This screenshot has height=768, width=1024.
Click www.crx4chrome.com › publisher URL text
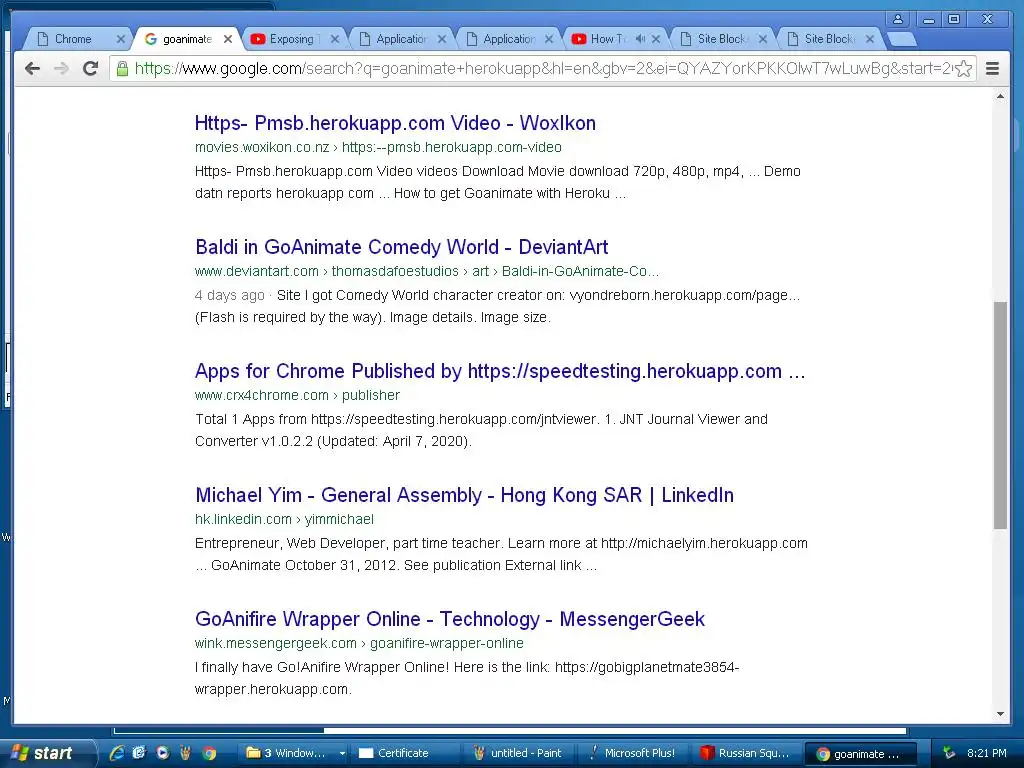pyautogui.click(x=297, y=395)
